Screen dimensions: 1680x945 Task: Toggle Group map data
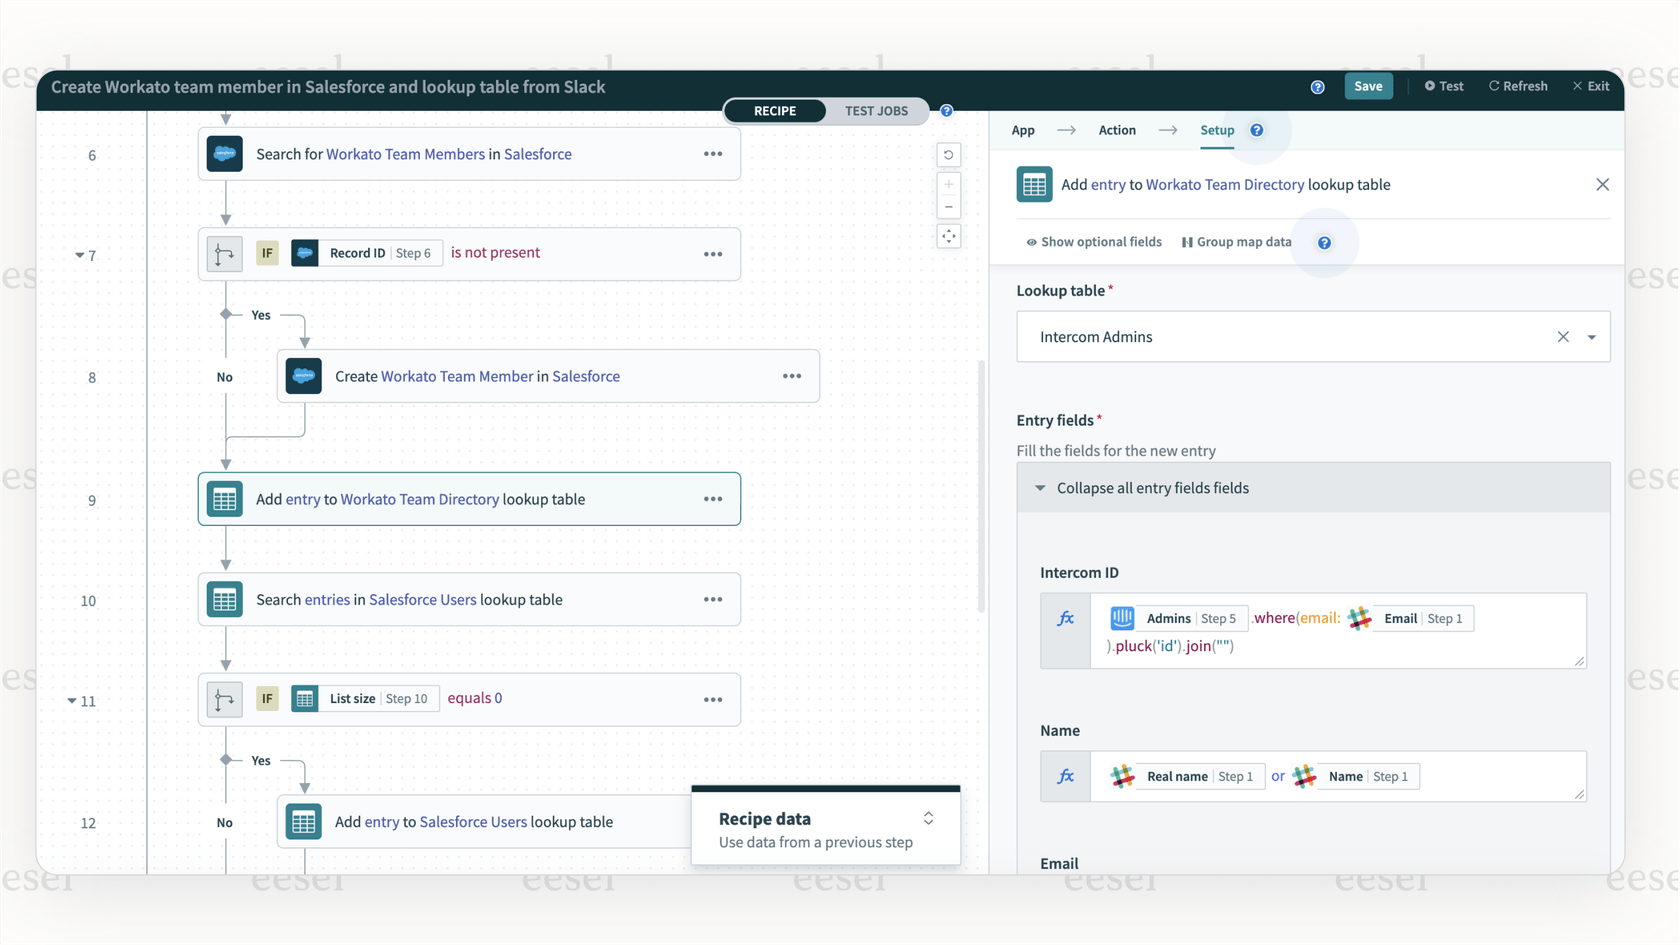pos(1236,242)
